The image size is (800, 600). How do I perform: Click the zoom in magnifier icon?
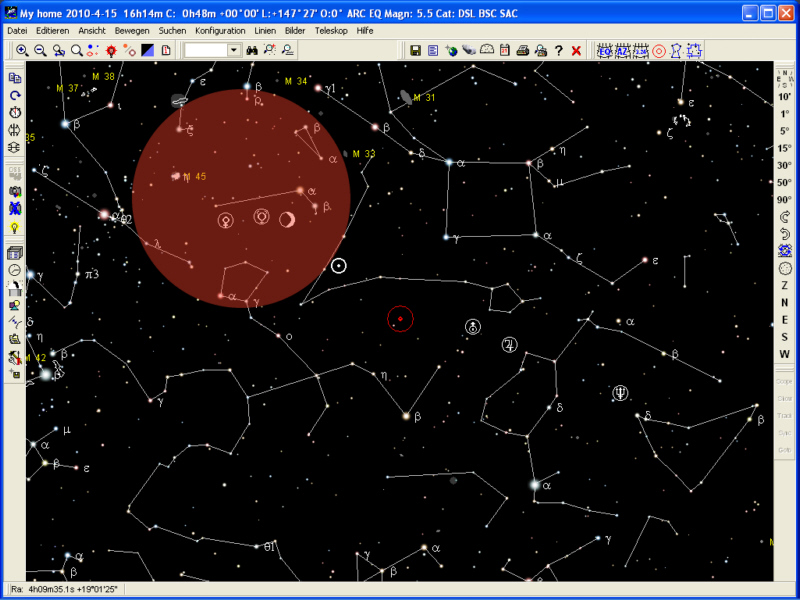(x=22, y=50)
